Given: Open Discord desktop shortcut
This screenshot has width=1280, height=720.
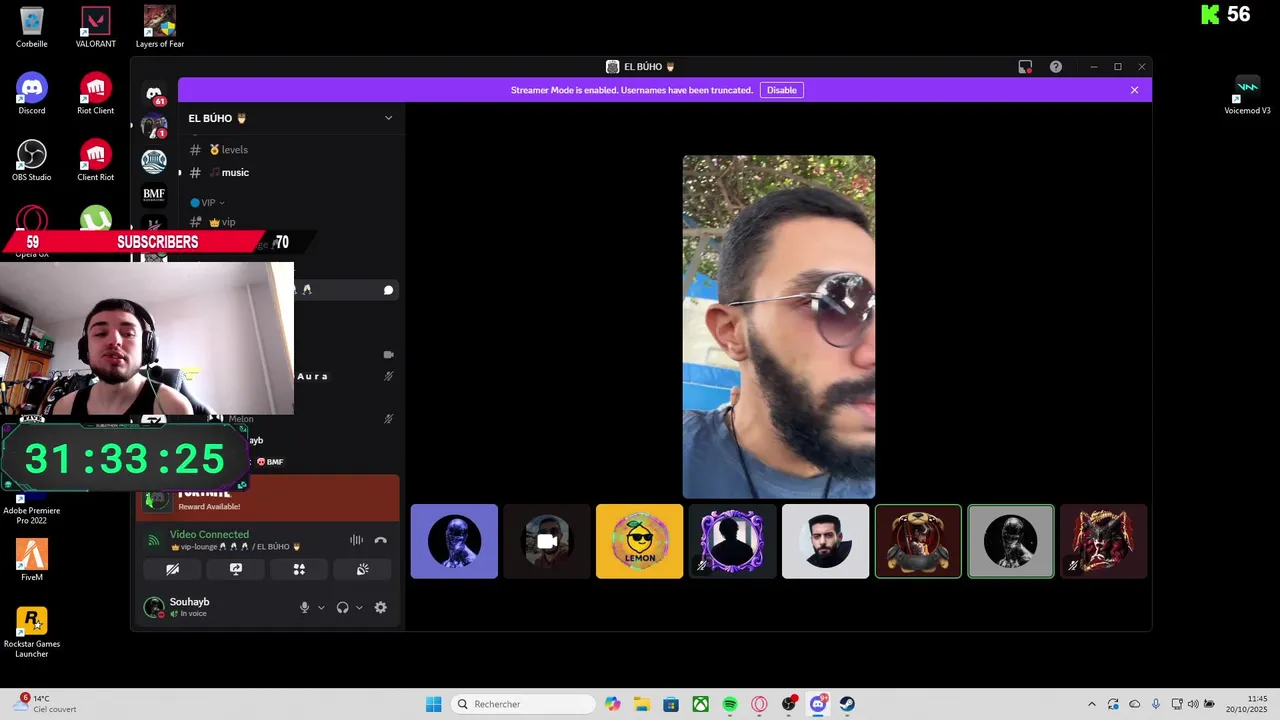Looking at the screenshot, I should click(32, 94).
